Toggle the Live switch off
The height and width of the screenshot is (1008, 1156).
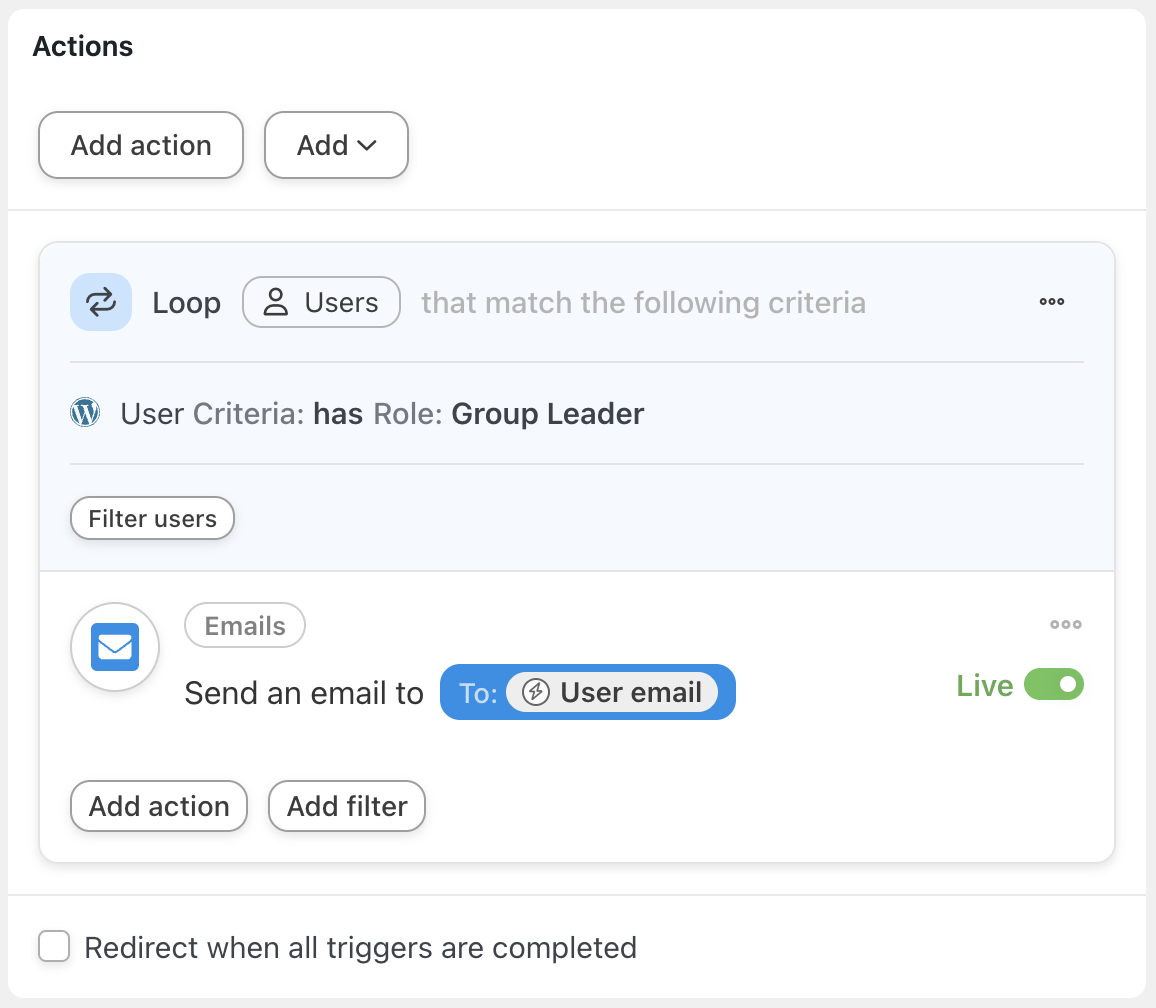coord(1054,685)
